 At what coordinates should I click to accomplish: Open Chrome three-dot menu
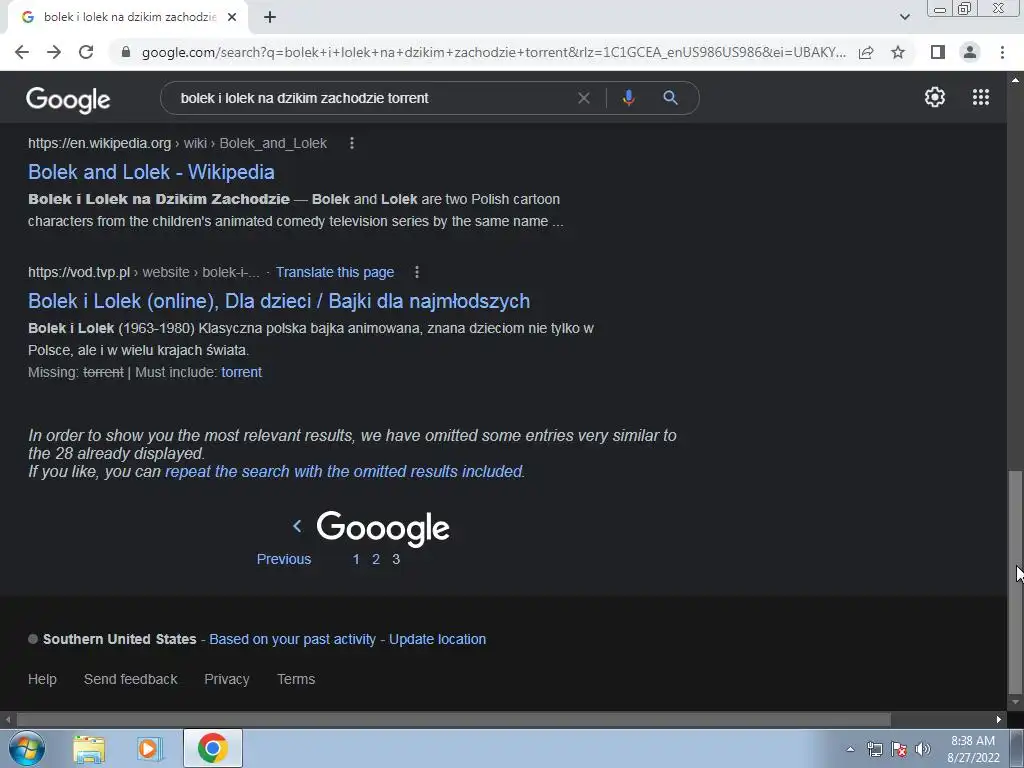tap(1002, 52)
